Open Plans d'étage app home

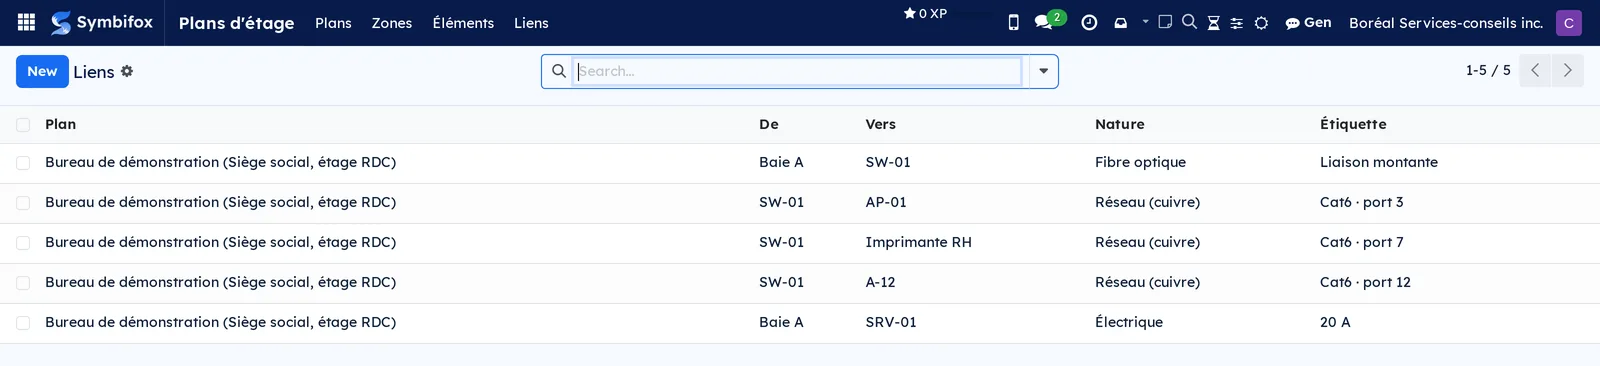[x=236, y=22]
